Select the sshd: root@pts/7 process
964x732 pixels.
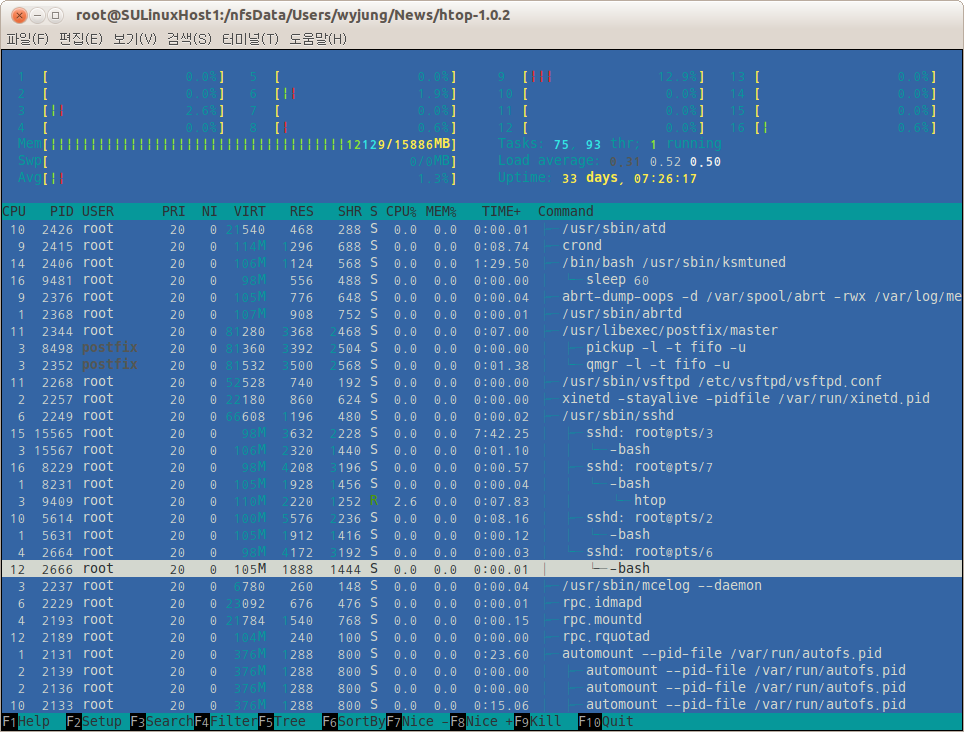[482, 467]
